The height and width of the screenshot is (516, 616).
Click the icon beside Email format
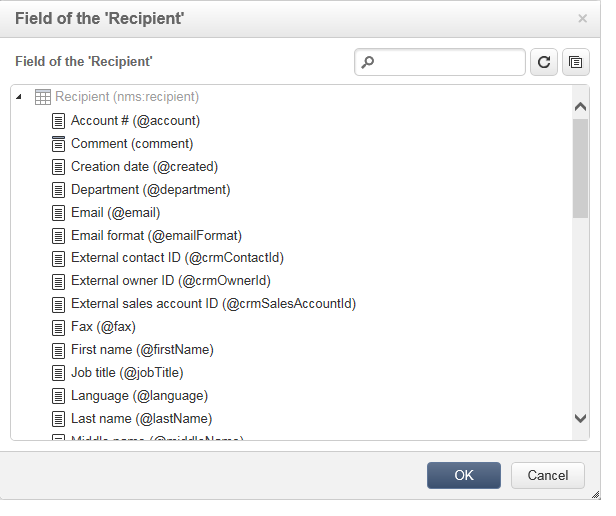click(x=58, y=236)
